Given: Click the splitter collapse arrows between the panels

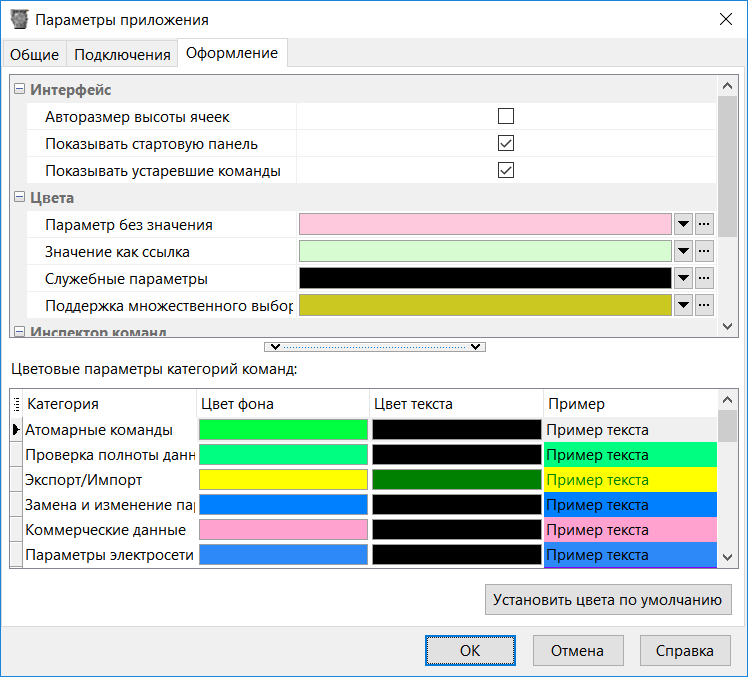Looking at the screenshot, I should (x=374, y=347).
